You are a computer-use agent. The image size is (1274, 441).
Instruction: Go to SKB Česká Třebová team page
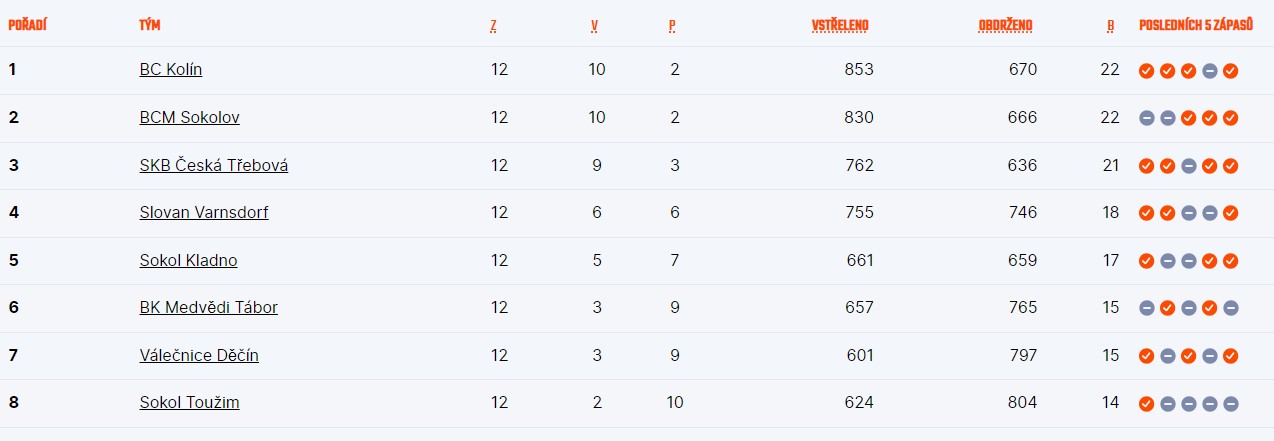pos(214,166)
